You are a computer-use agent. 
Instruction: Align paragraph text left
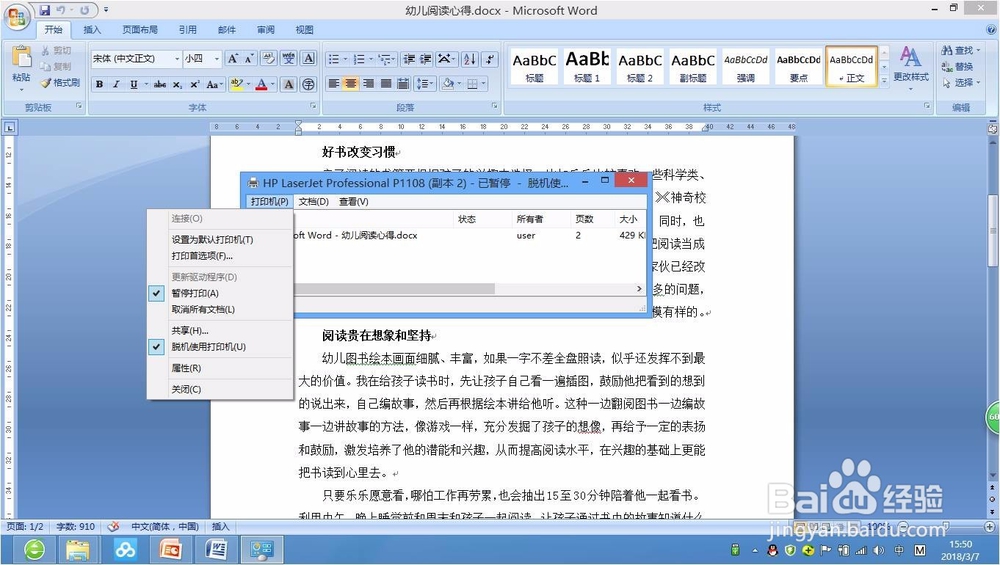click(x=334, y=84)
